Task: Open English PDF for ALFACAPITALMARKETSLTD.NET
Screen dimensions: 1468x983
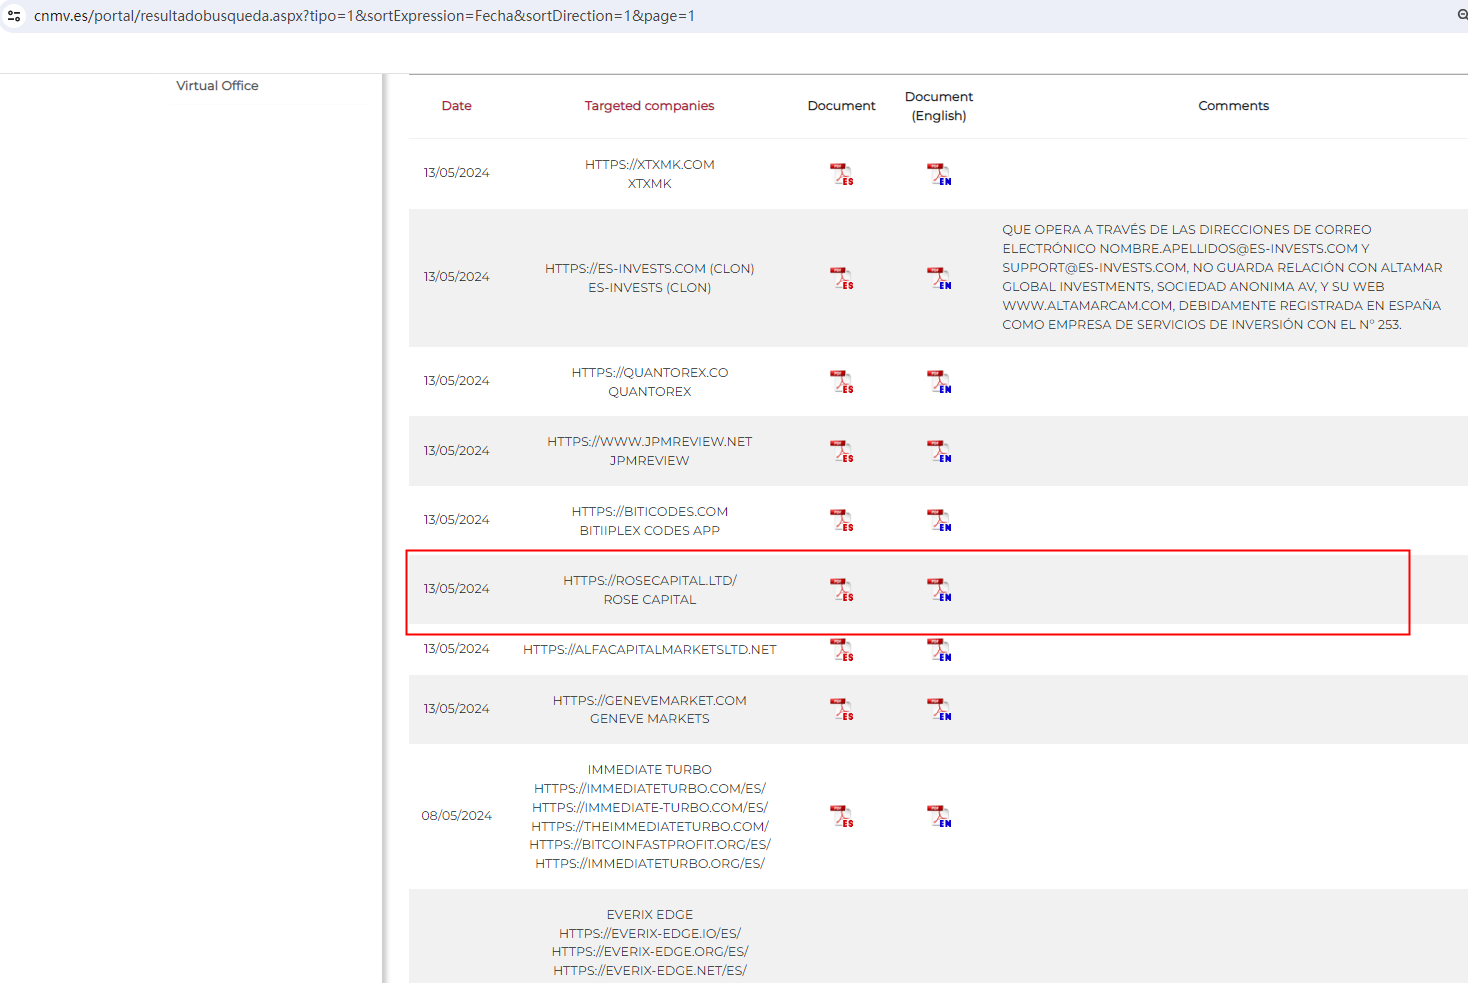Action: (x=939, y=650)
